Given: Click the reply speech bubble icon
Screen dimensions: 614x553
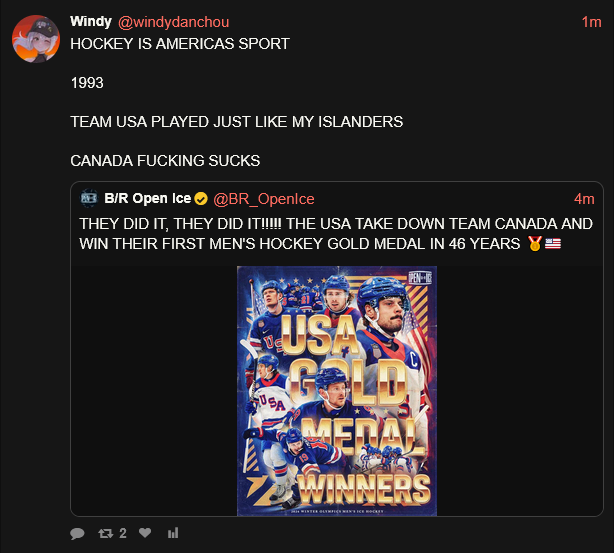Looking at the screenshot, I should click(77, 533).
